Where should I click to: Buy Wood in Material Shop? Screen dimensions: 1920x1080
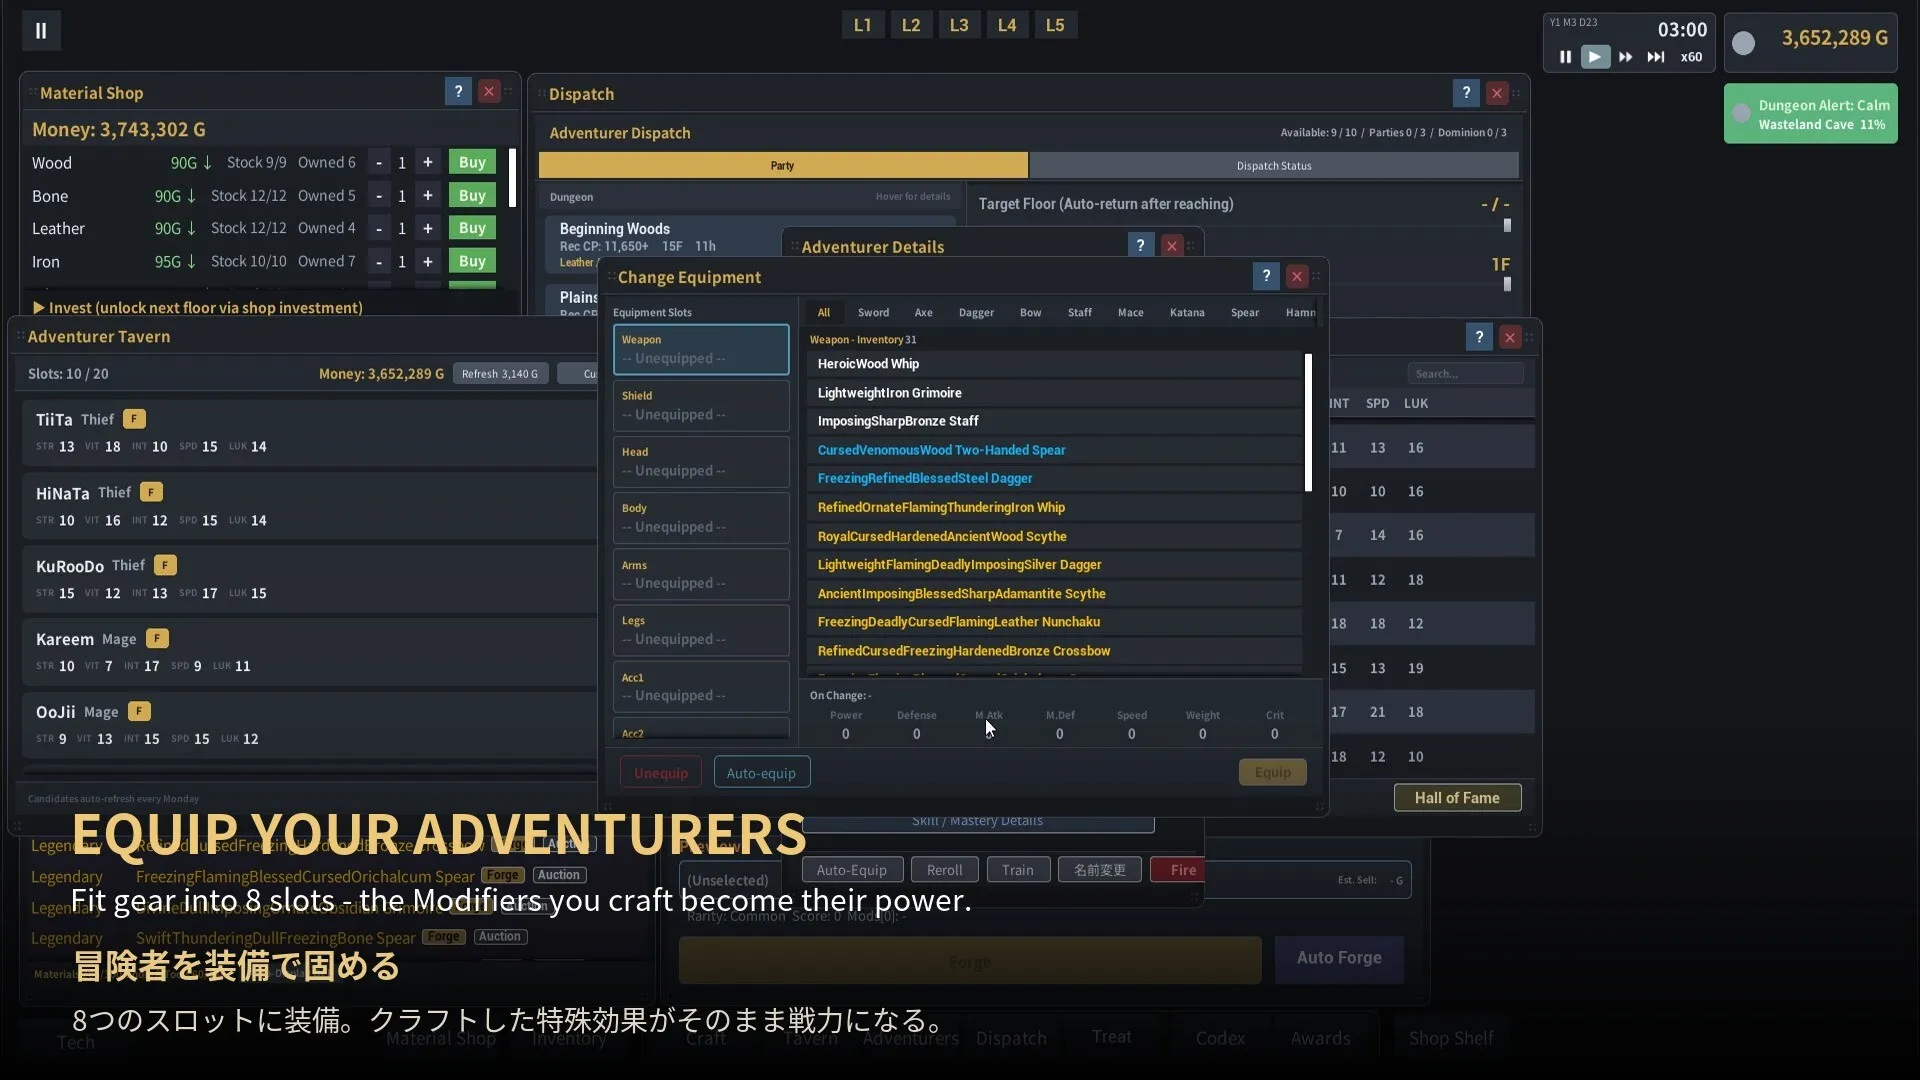(472, 162)
